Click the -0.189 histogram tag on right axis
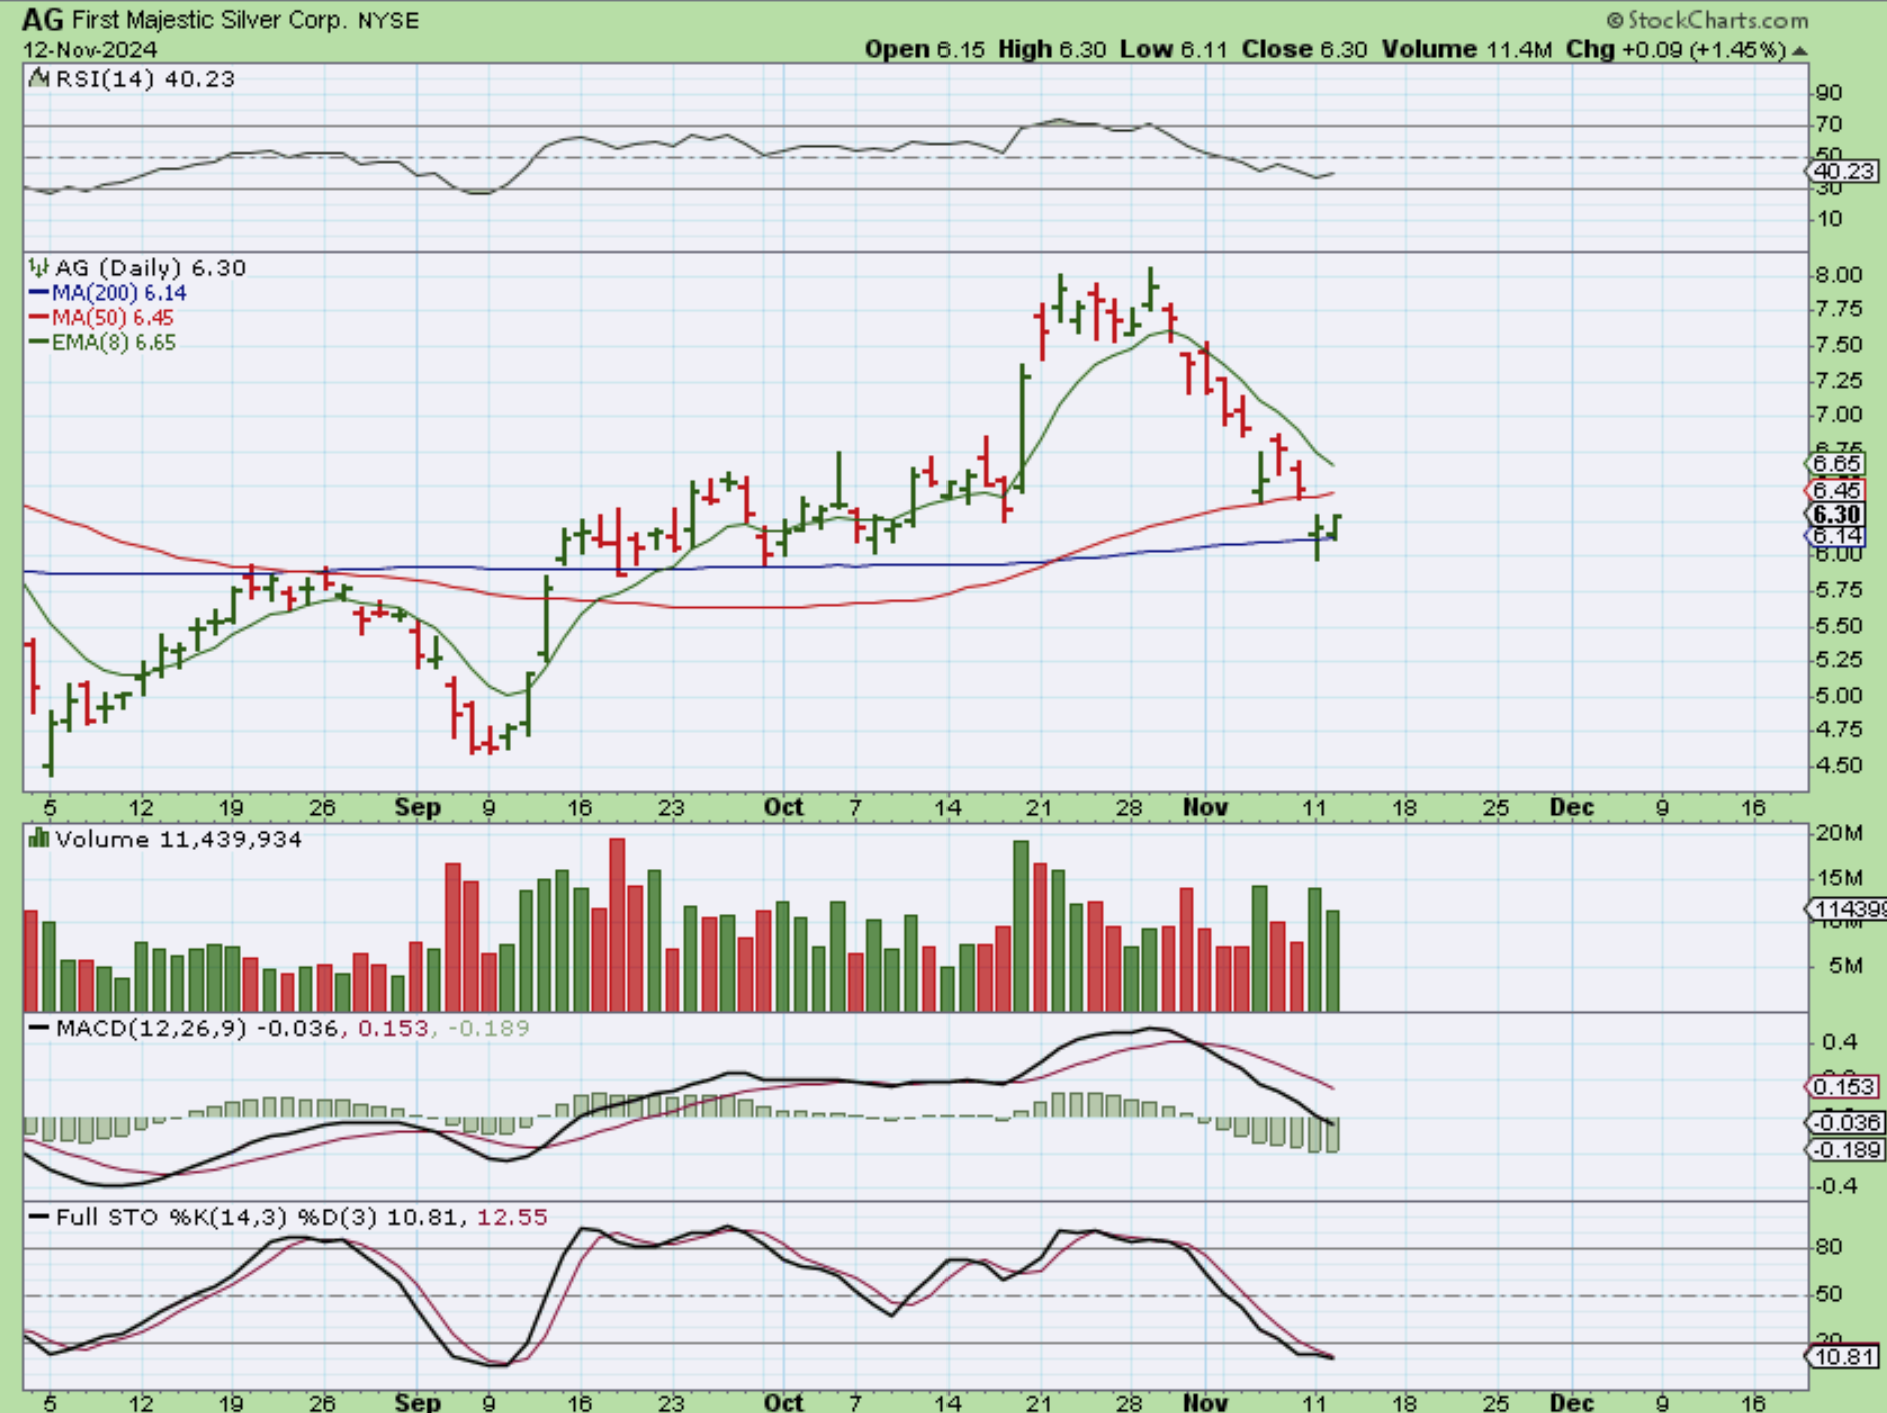The width and height of the screenshot is (1887, 1413). 1844,1150
